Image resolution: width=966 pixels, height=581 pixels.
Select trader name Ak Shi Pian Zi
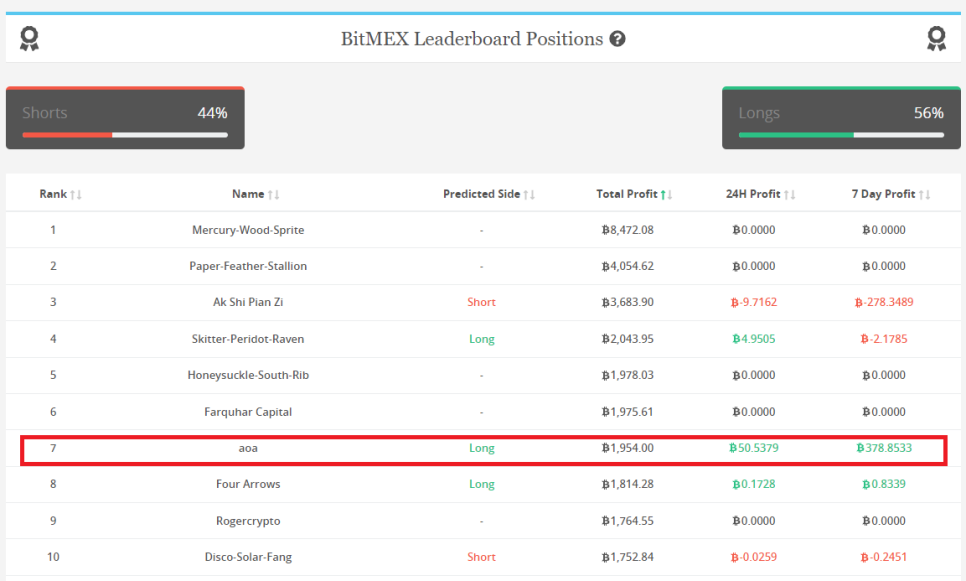tap(248, 302)
